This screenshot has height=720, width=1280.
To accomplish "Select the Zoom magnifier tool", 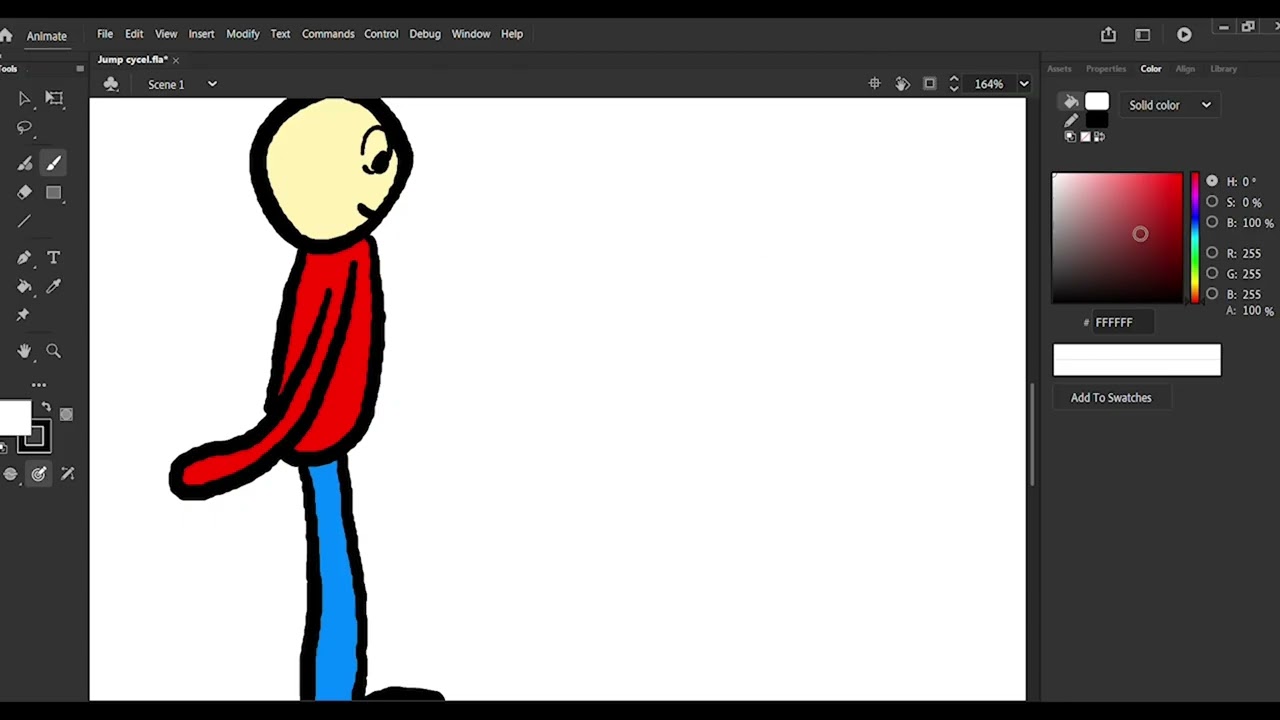I will point(54,351).
